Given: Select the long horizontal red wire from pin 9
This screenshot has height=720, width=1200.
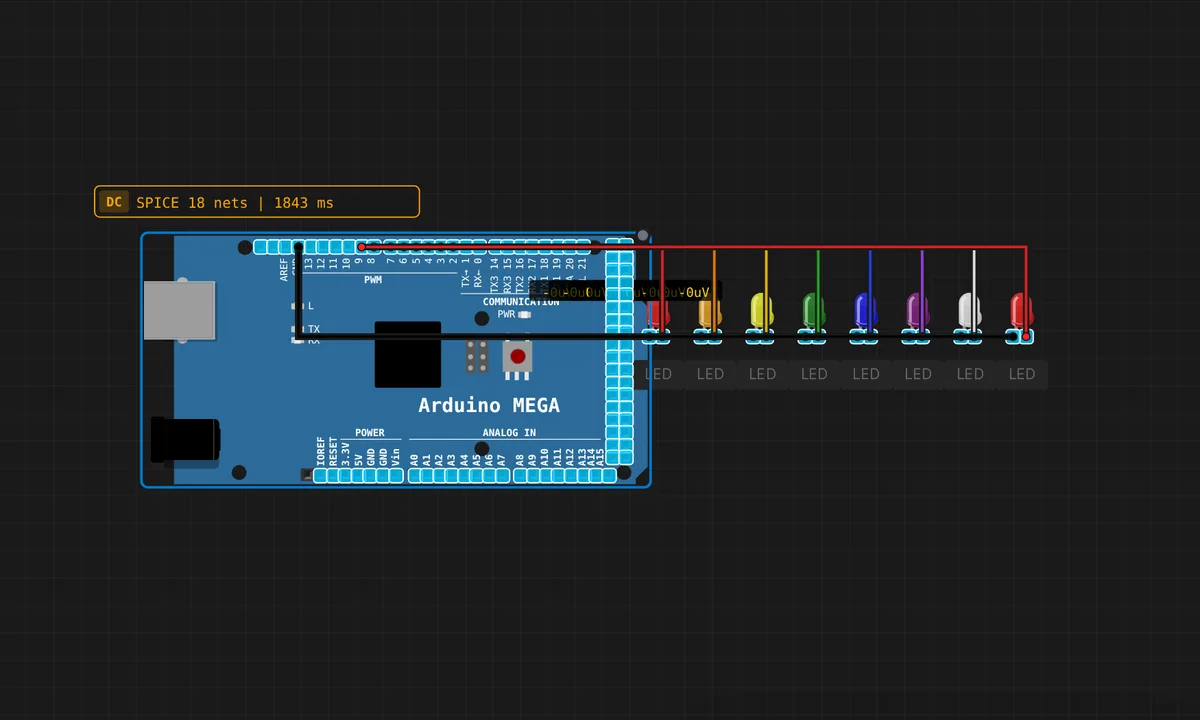Looking at the screenshot, I should (693, 246).
